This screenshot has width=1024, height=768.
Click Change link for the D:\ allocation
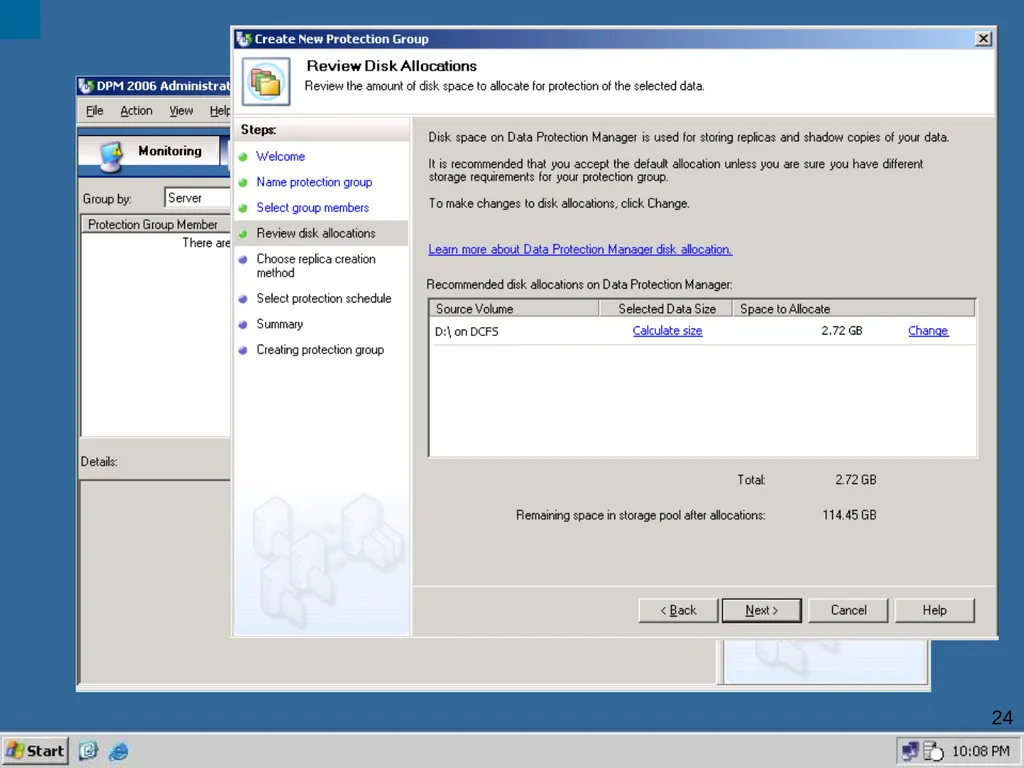click(x=928, y=330)
